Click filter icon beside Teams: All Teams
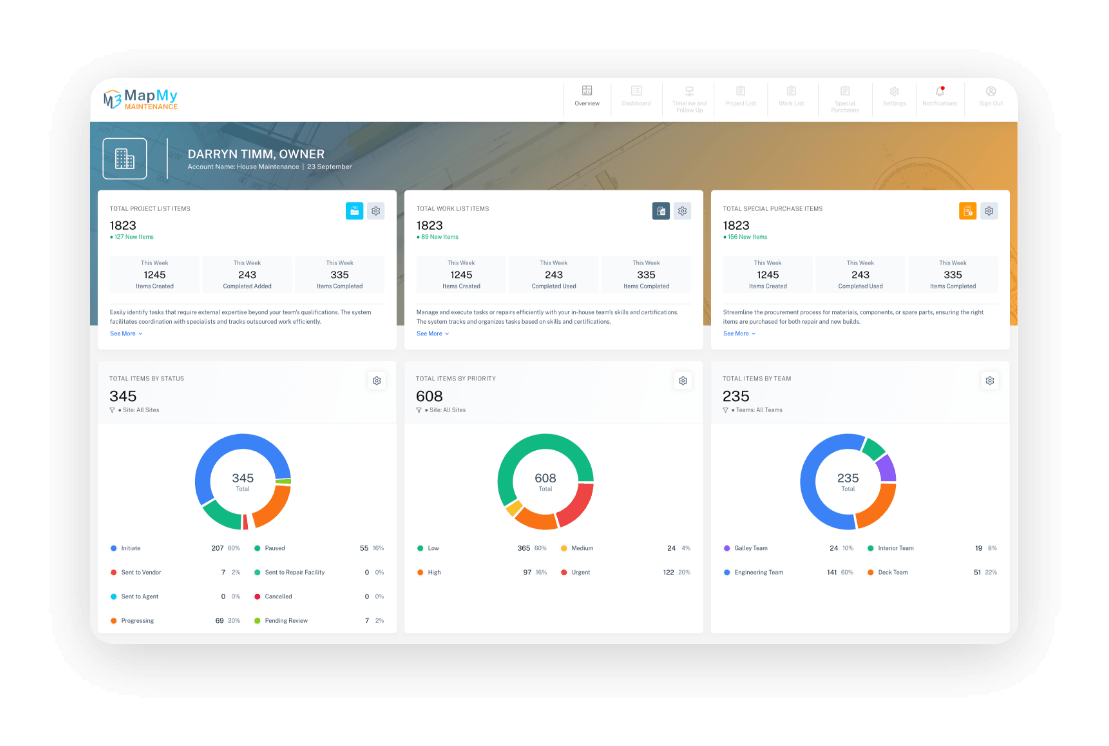The height and width of the screenshot is (746, 1109). [726, 410]
